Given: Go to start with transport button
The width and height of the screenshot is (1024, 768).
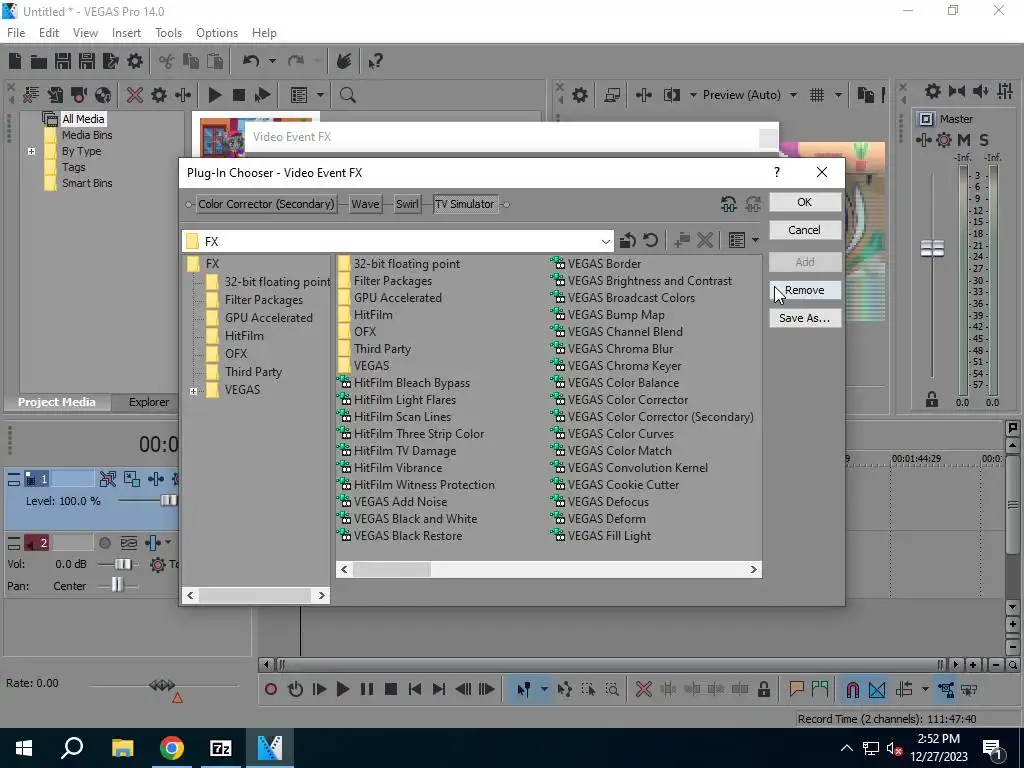Looking at the screenshot, I should pyautogui.click(x=415, y=690).
